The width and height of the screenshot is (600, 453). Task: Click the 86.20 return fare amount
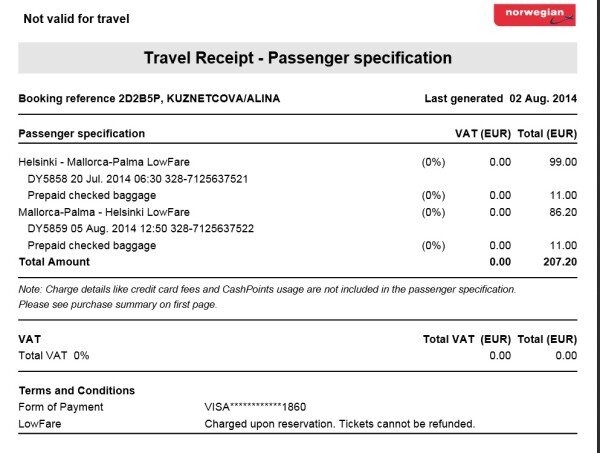pos(563,212)
